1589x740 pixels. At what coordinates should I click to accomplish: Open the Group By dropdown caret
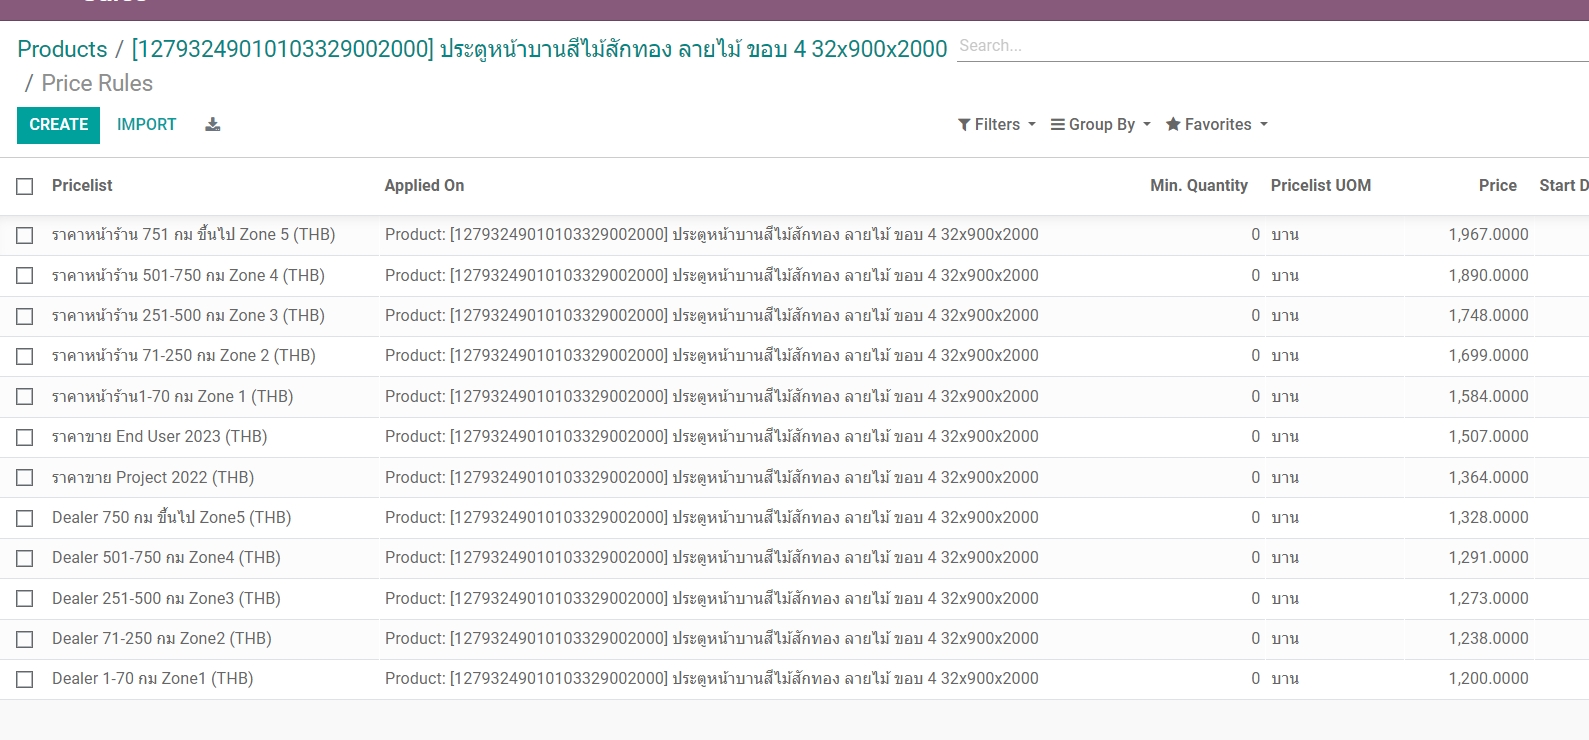[1147, 125]
